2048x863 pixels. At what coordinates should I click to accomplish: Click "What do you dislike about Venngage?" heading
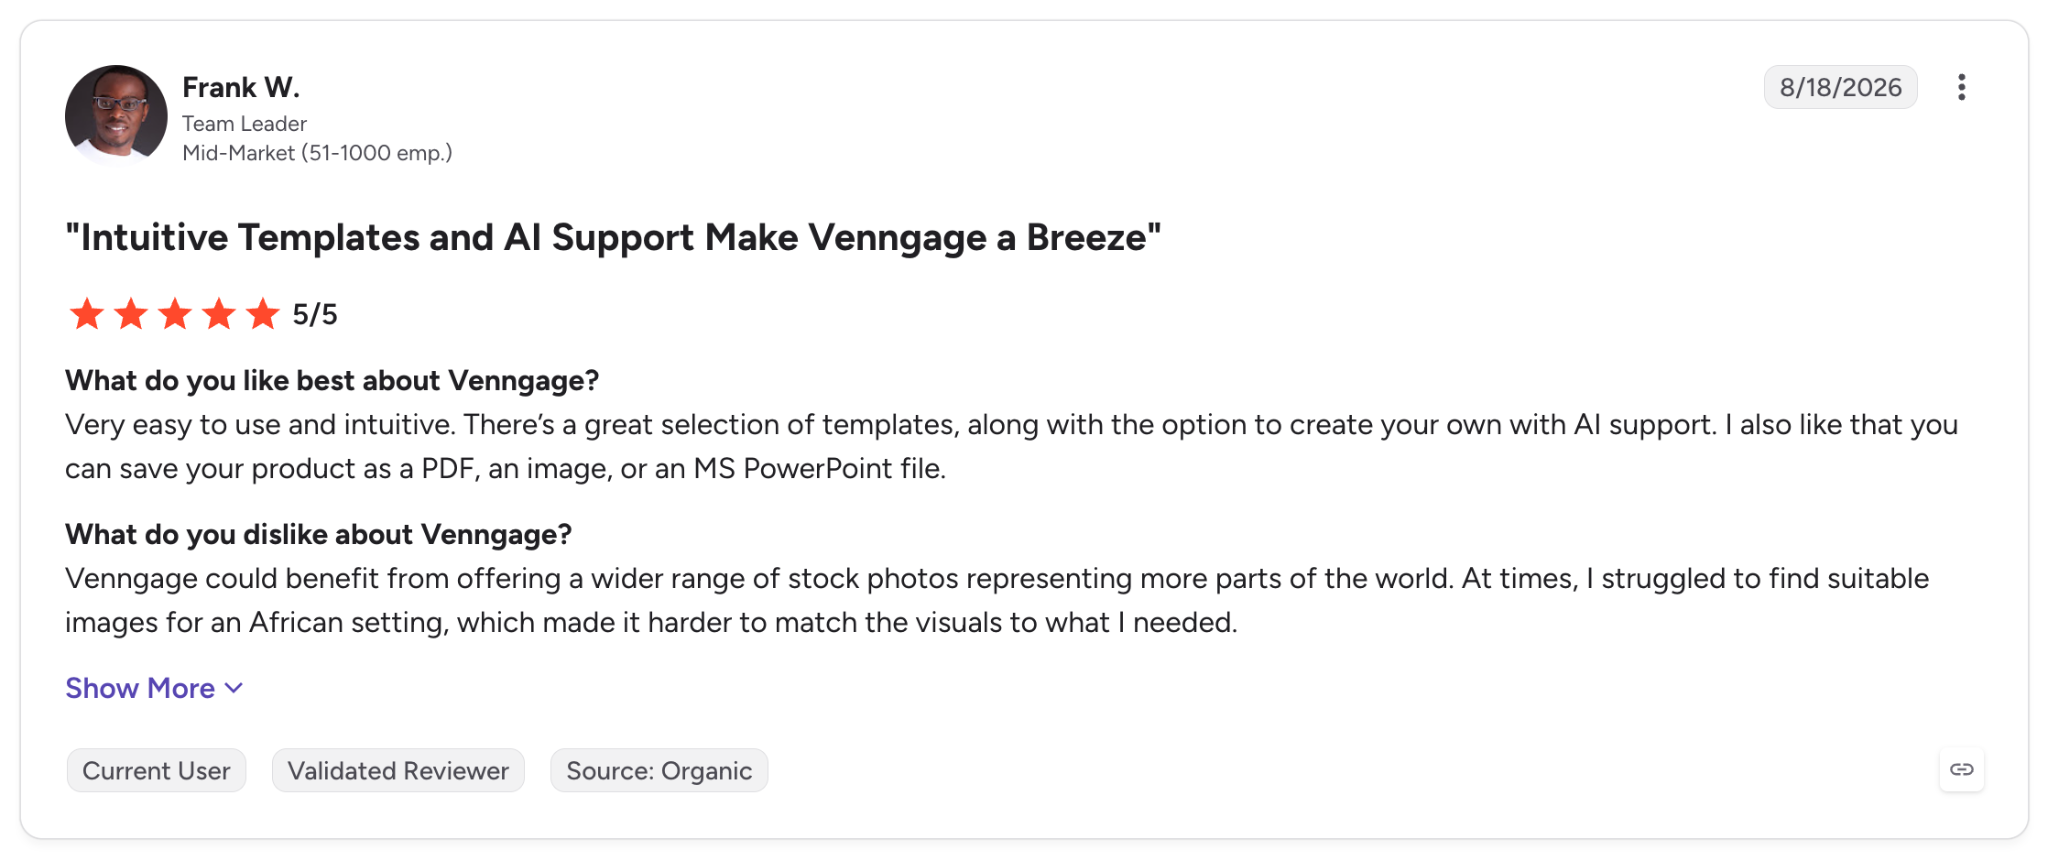[318, 535]
